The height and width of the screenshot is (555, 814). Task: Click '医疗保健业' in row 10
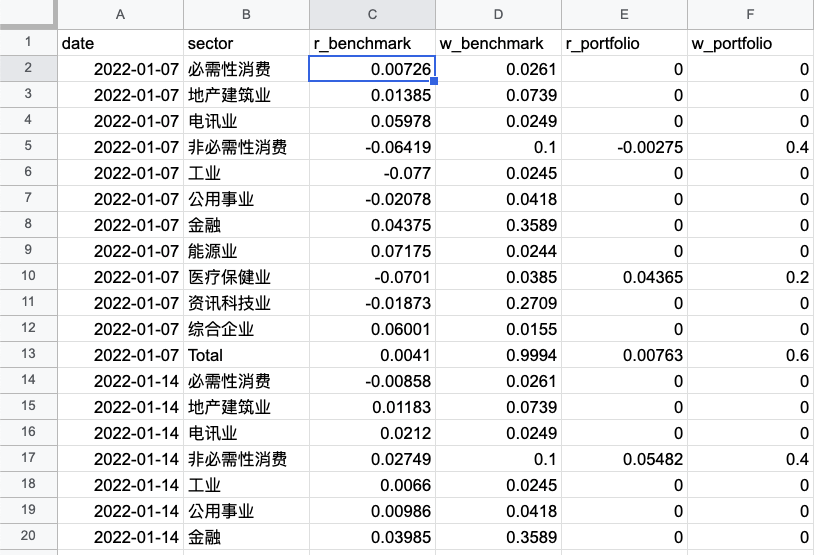pyautogui.click(x=247, y=277)
